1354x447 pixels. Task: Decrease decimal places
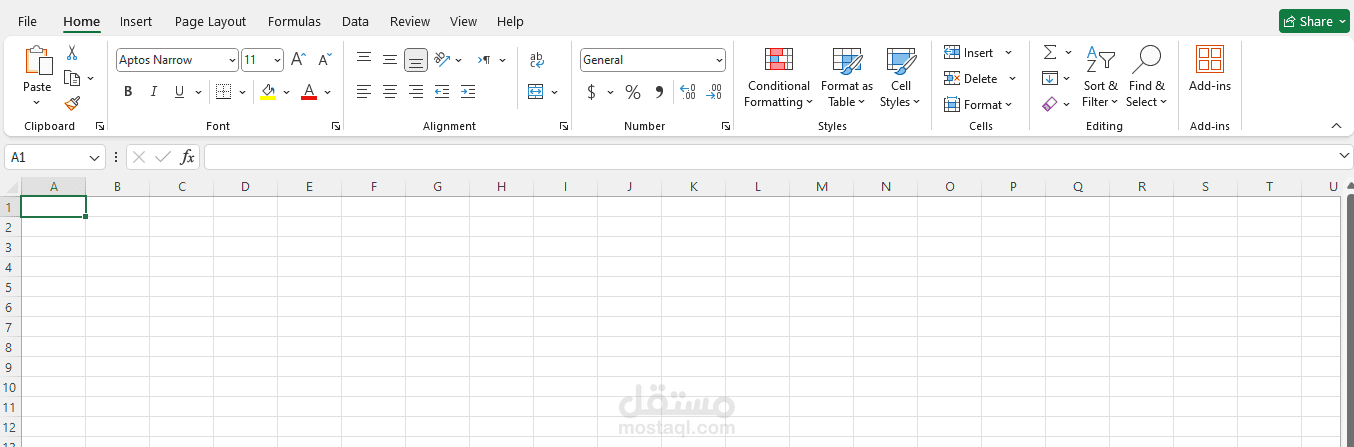pos(713,92)
